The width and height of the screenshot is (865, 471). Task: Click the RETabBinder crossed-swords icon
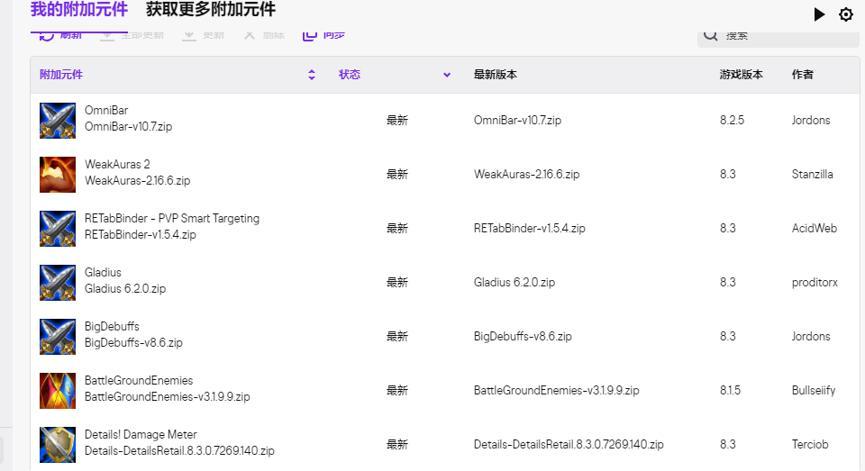pyautogui.click(x=57, y=228)
